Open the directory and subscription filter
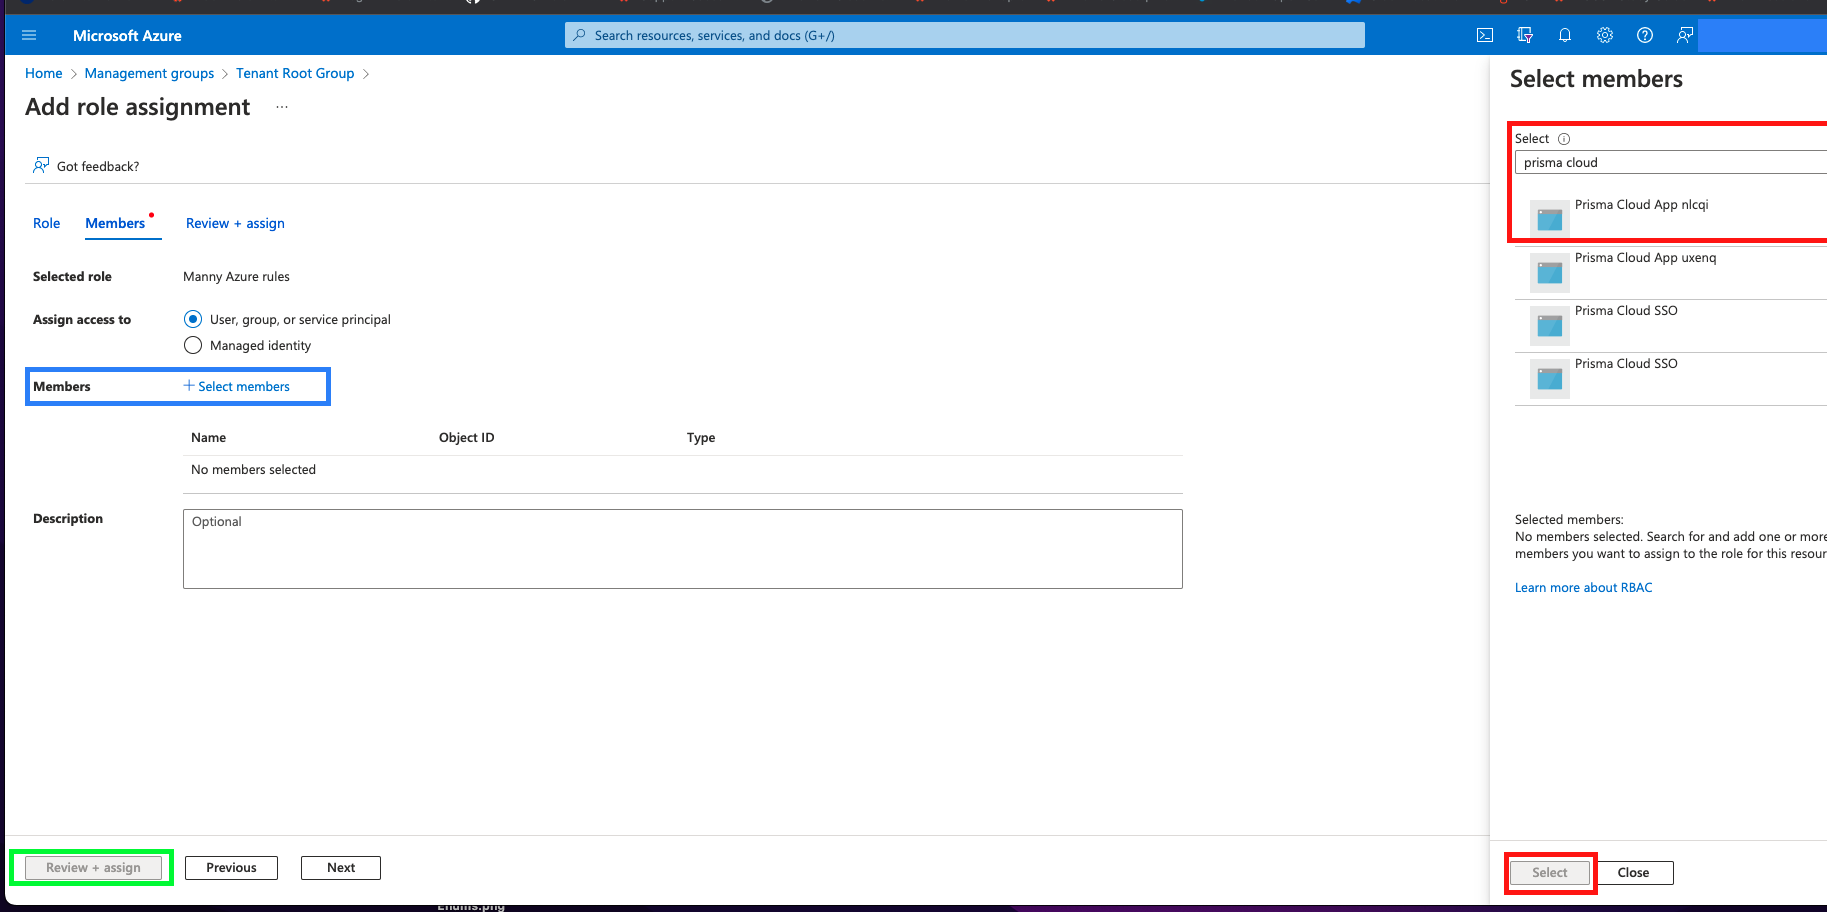 [1525, 34]
